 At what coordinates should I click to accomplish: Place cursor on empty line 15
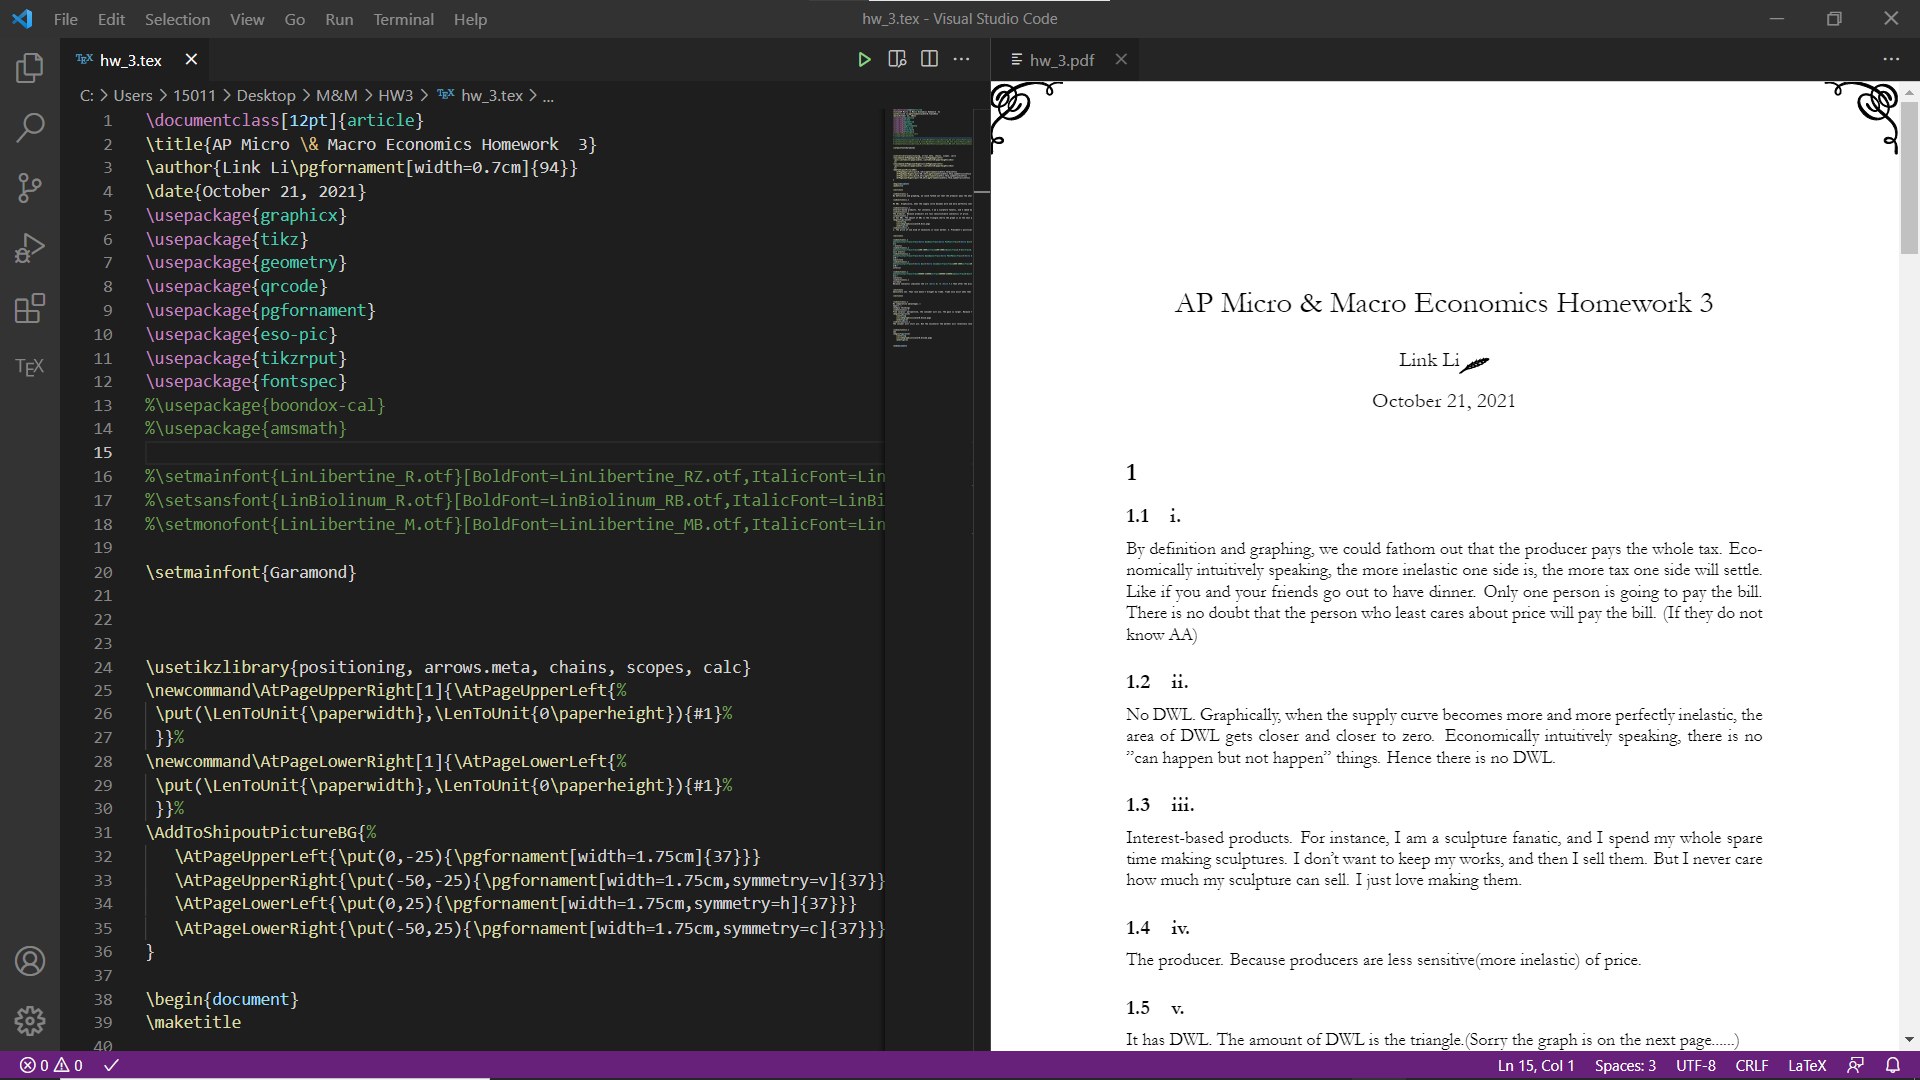click(x=514, y=452)
